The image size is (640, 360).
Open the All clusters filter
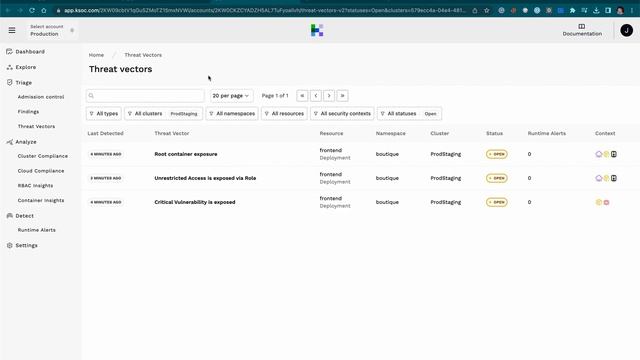163,113
